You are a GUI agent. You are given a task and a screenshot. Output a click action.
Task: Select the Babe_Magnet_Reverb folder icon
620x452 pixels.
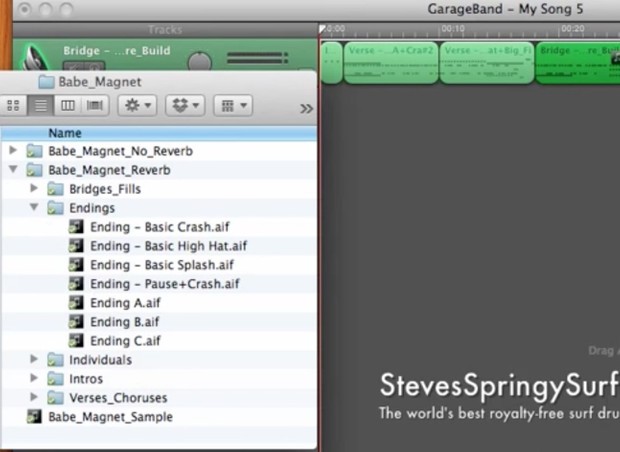[34, 170]
